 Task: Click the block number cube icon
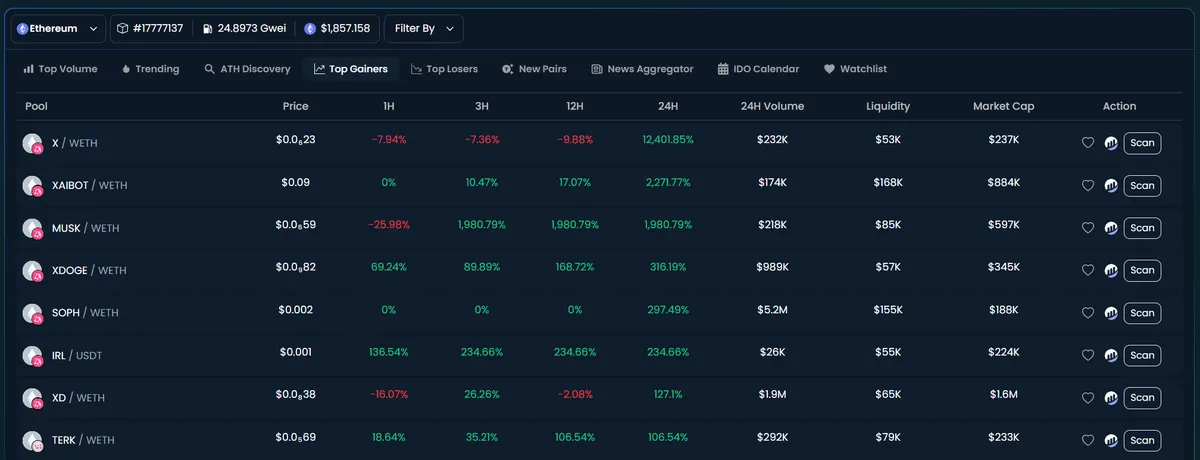[x=123, y=29]
